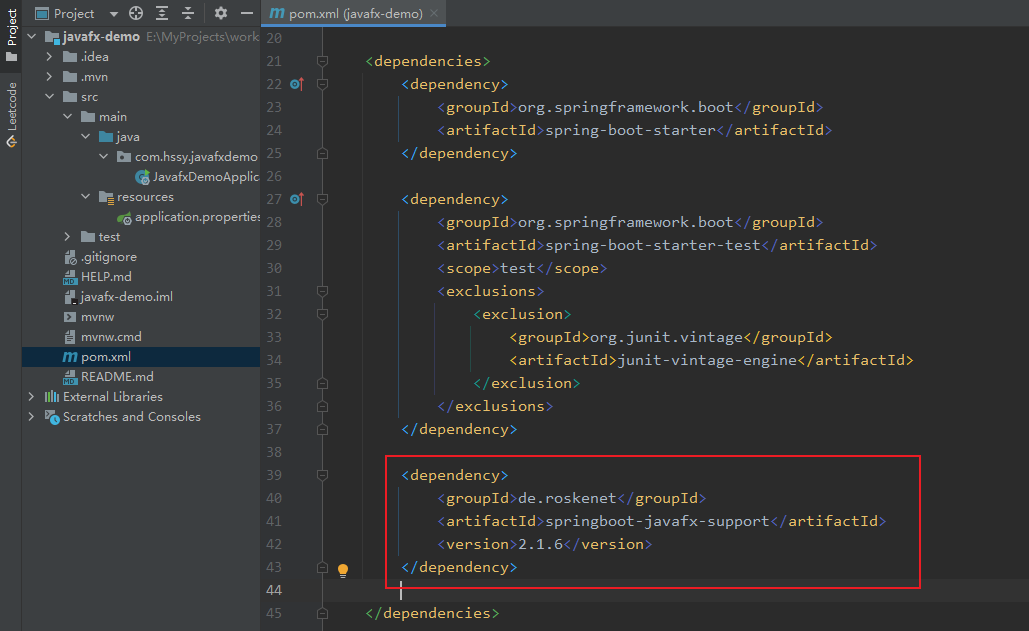Click the gutter override marker on line 22
This screenshot has height=631, width=1029.
(297, 84)
